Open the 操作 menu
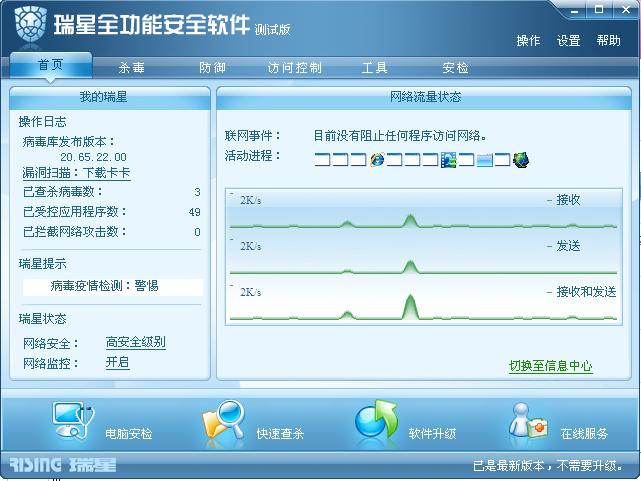The width and height of the screenshot is (641, 481). click(x=528, y=40)
